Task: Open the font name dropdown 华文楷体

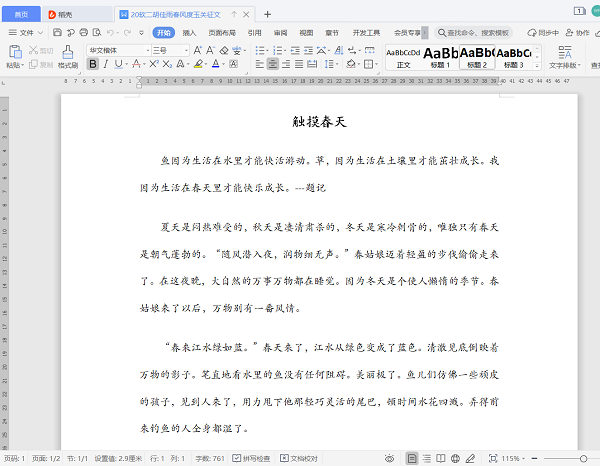Action: (x=118, y=49)
